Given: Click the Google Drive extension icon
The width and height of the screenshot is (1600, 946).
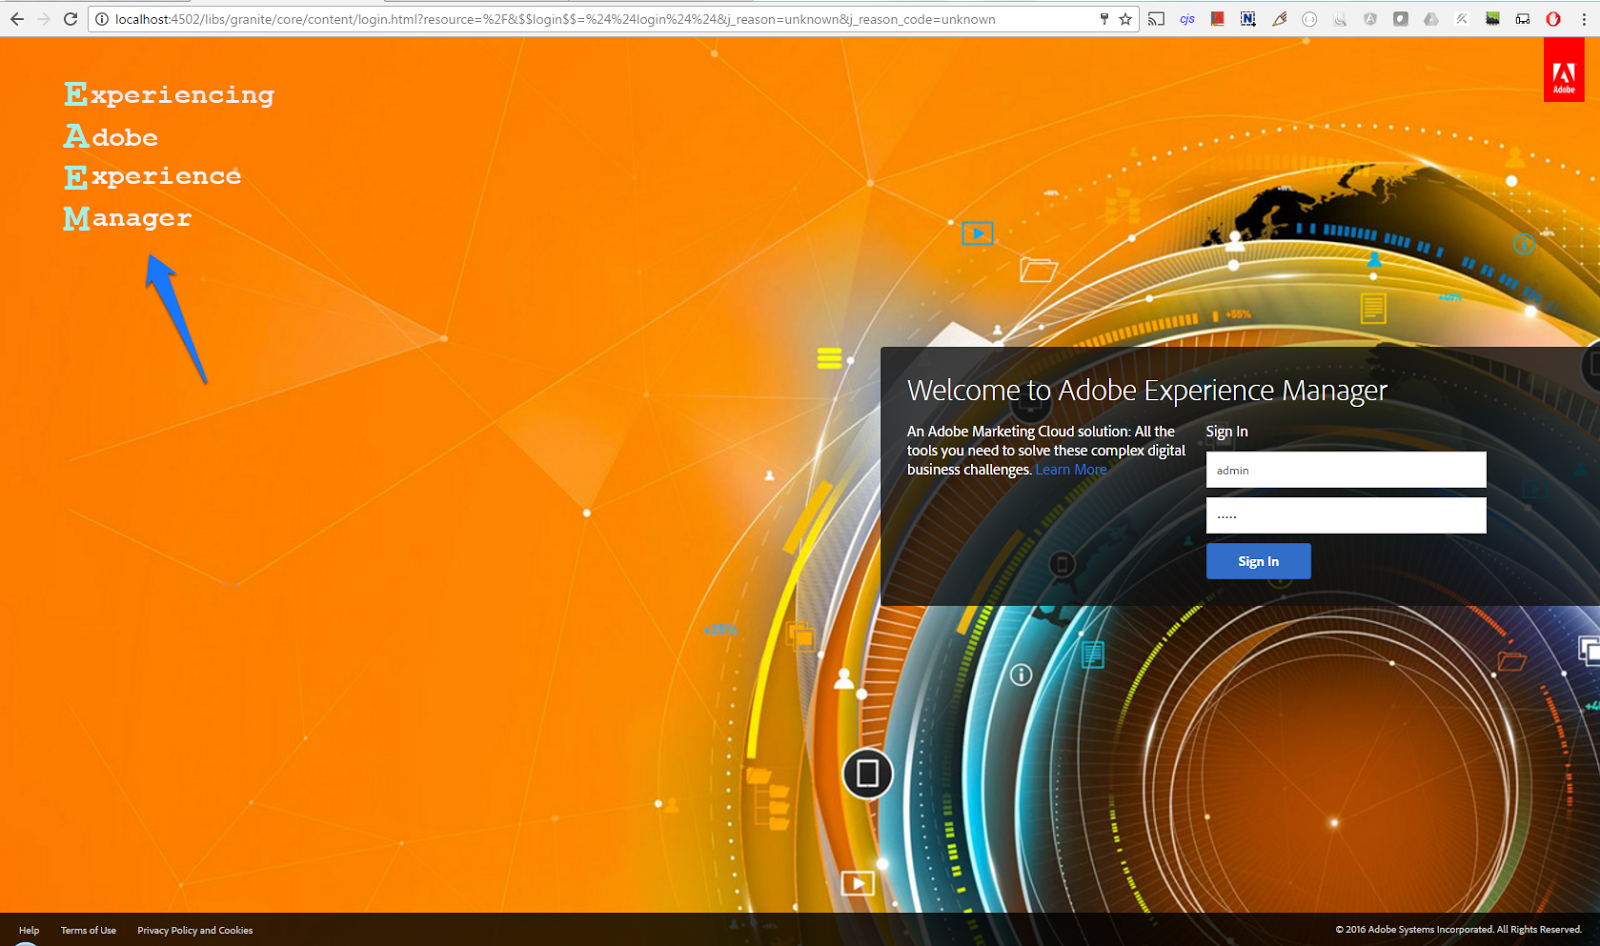Looking at the screenshot, I should (1431, 18).
